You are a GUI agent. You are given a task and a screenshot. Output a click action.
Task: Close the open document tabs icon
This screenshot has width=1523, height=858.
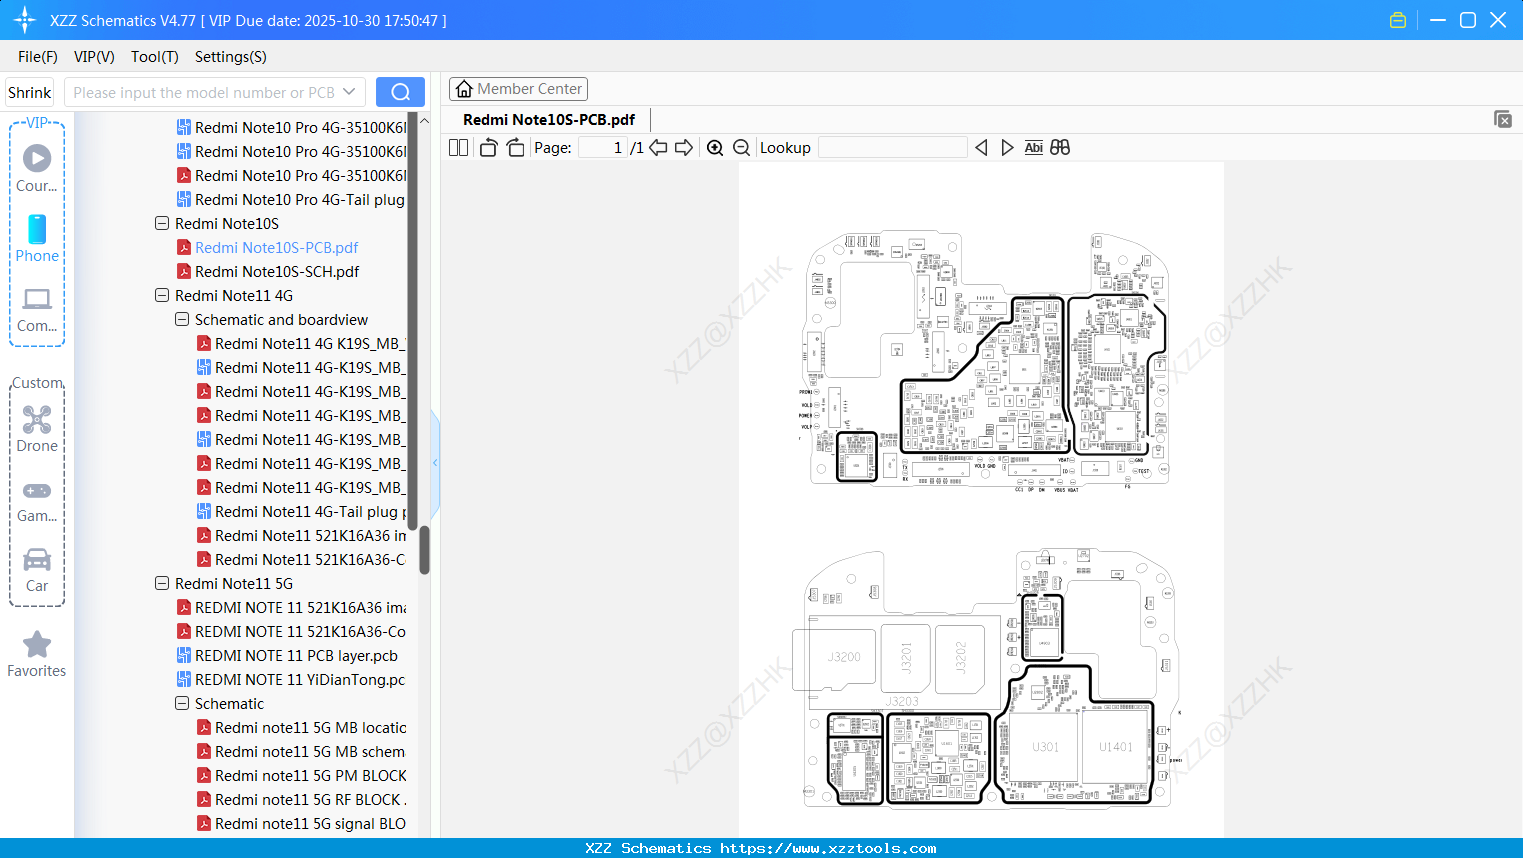click(1503, 119)
